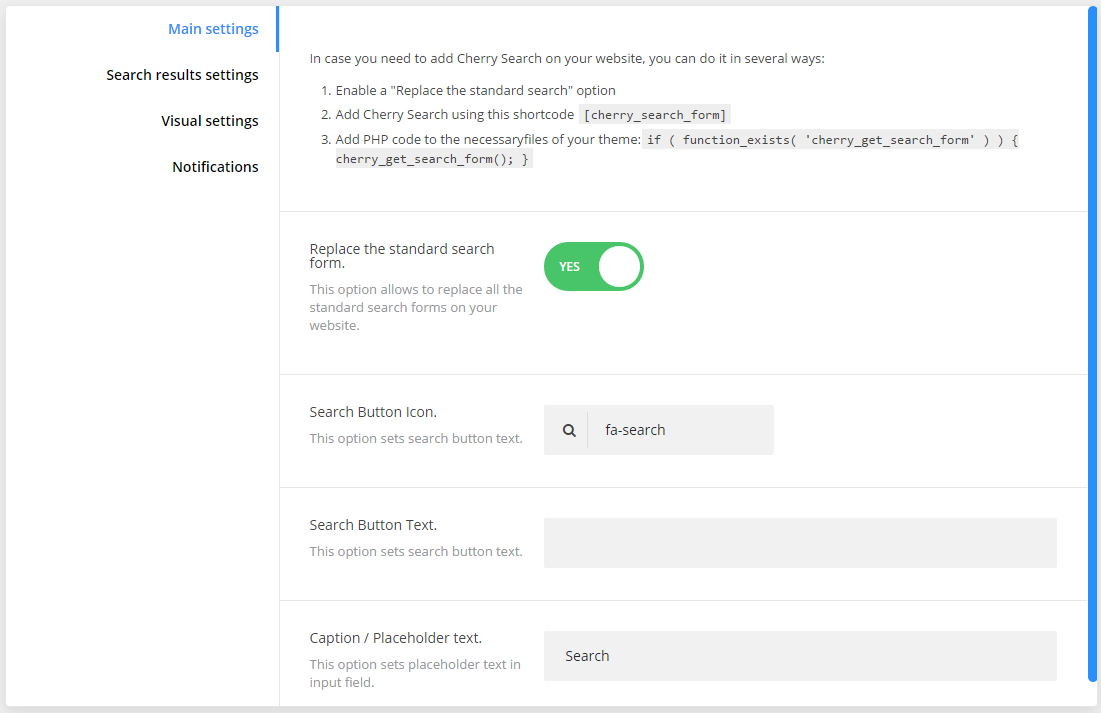This screenshot has height=713, width=1101.
Task: Click the Caption / Placeholder text field
Action: (800, 656)
